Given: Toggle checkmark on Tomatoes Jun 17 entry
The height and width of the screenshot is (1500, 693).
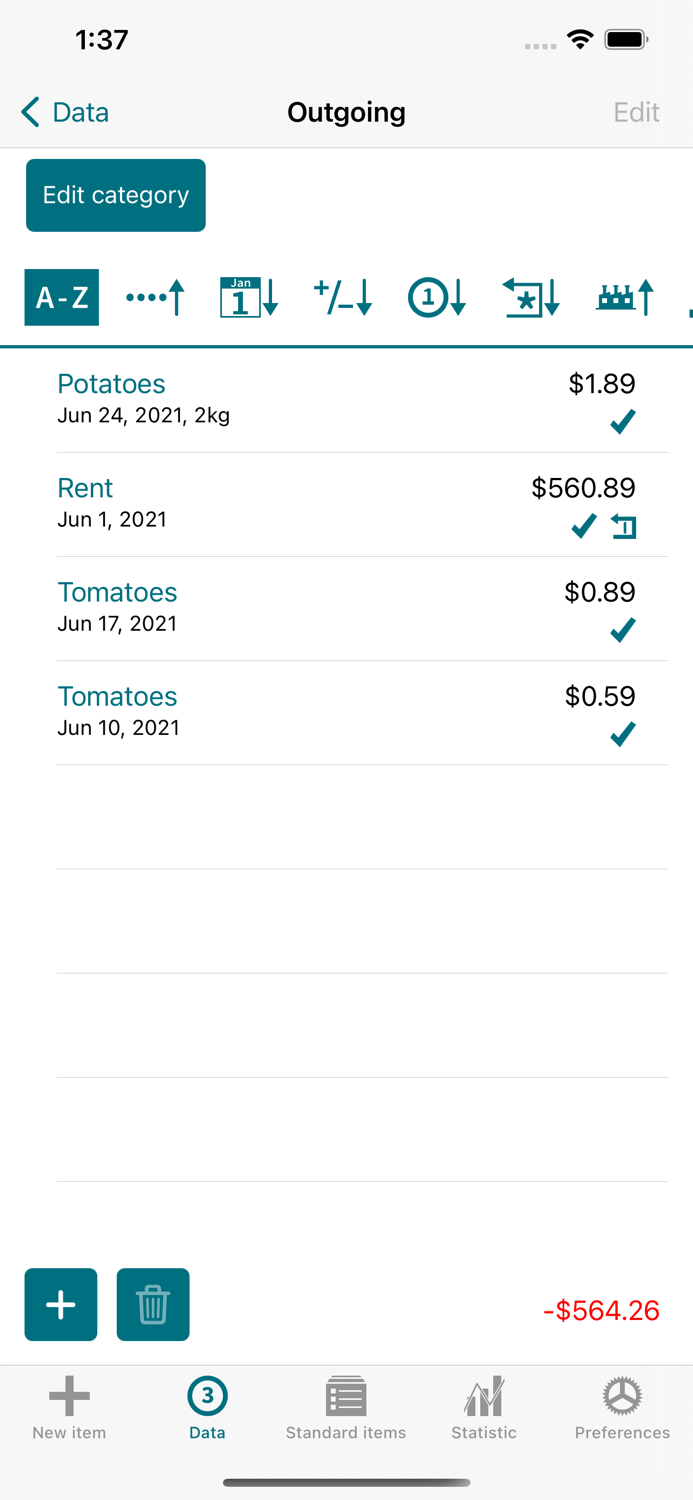Looking at the screenshot, I should point(623,630).
